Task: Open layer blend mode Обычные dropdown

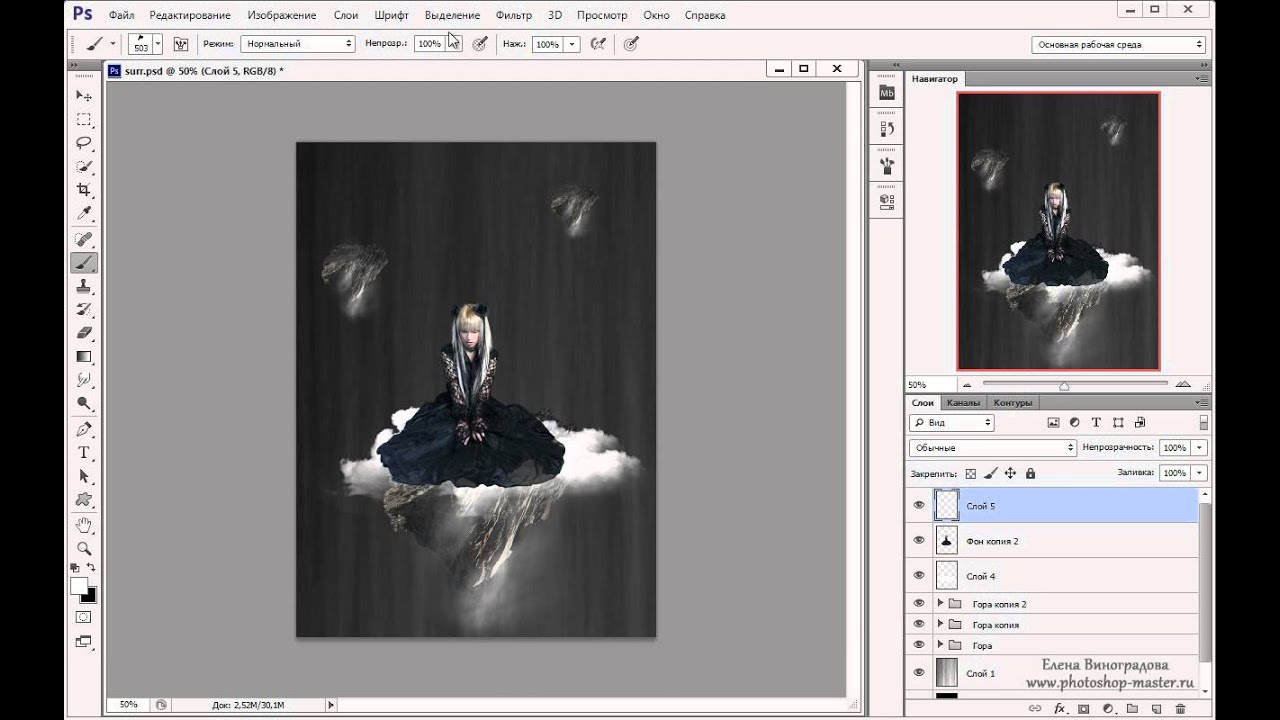Action: pos(993,448)
